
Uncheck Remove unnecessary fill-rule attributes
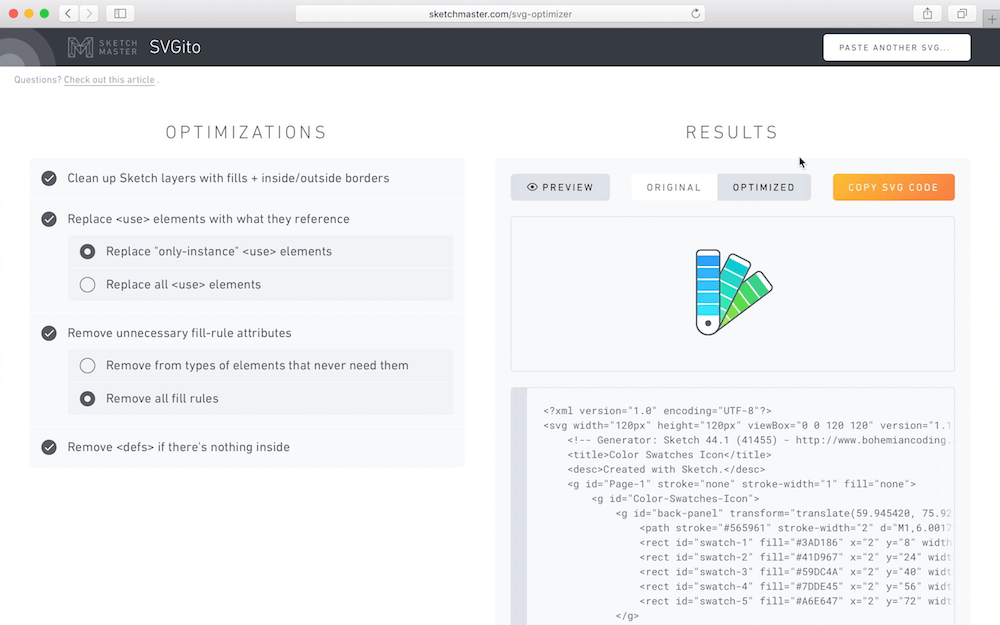pos(49,333)
